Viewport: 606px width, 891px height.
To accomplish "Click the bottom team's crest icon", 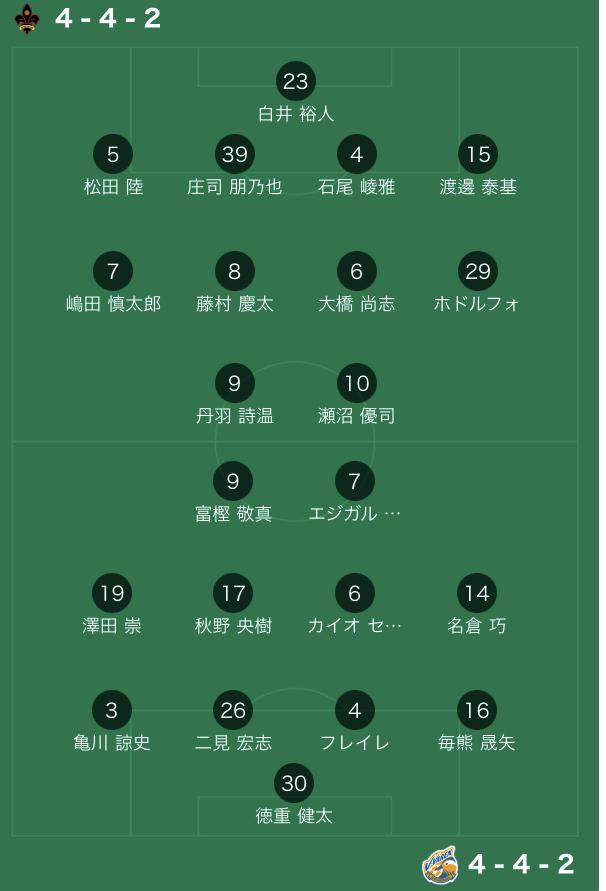I will point(440,864).
